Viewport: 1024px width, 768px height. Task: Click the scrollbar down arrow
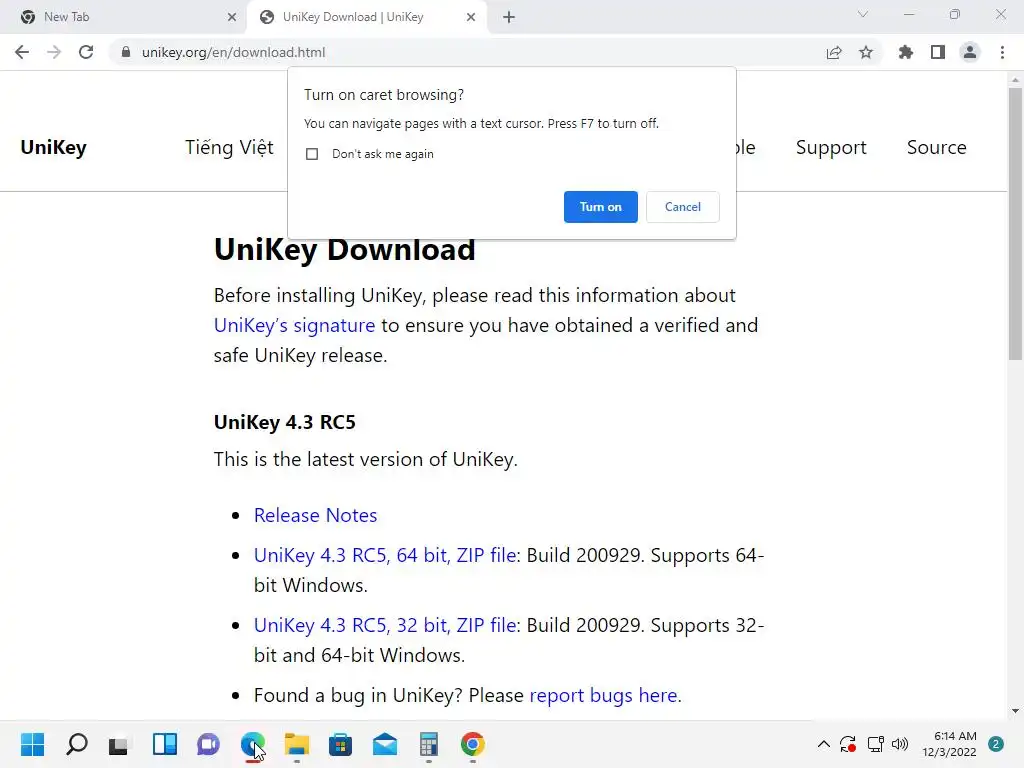(x=1015, y=711)
